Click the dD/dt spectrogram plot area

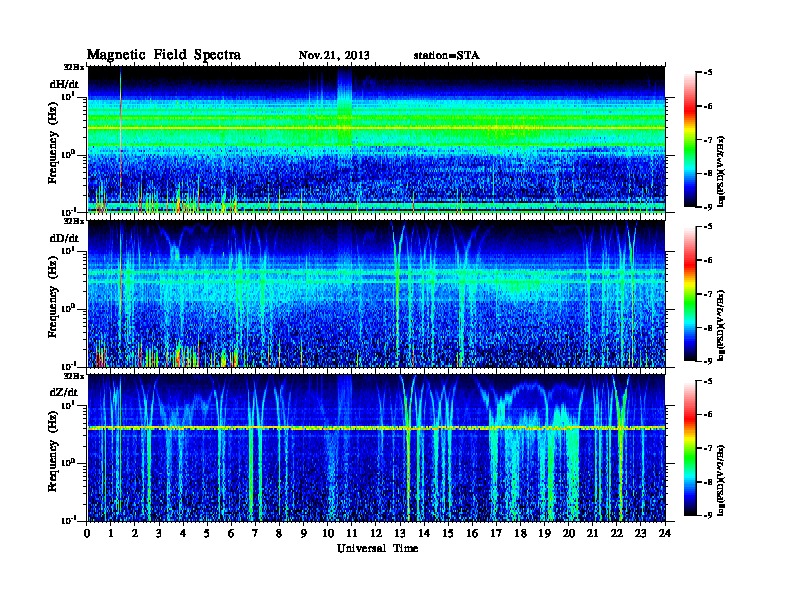click(x=376, y=294)
